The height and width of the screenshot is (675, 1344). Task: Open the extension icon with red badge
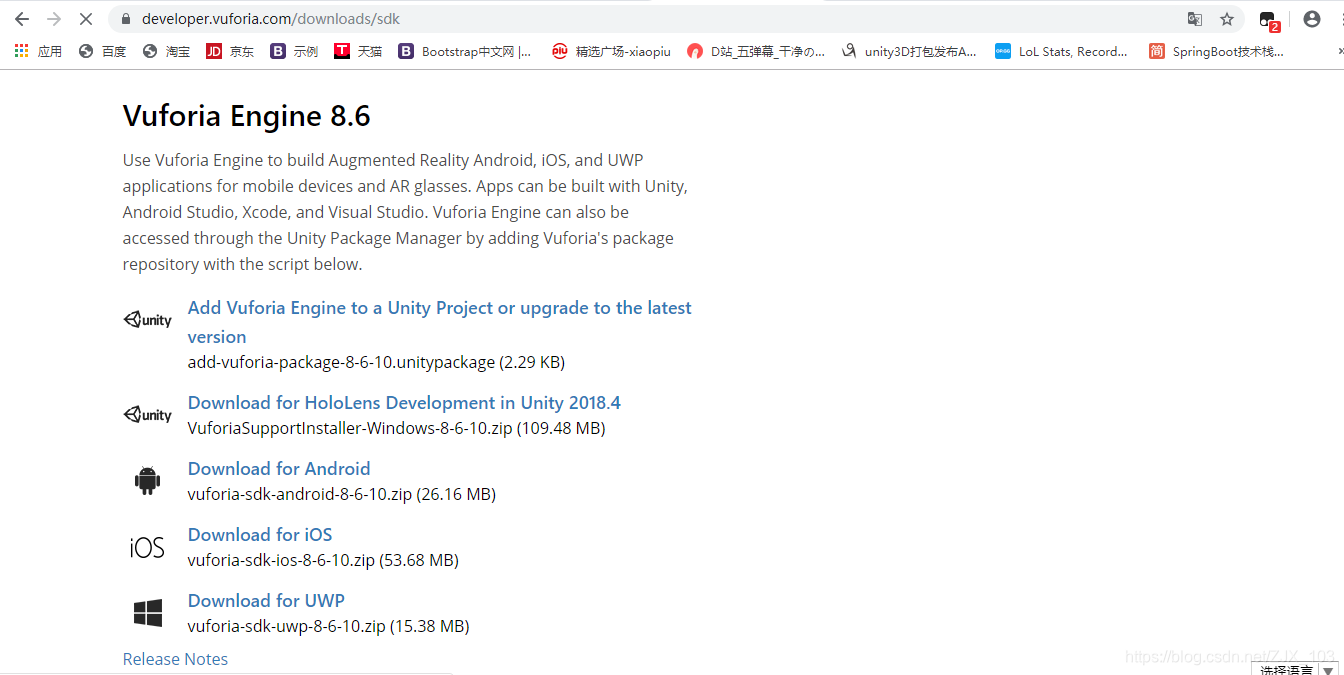[1268, 20]
